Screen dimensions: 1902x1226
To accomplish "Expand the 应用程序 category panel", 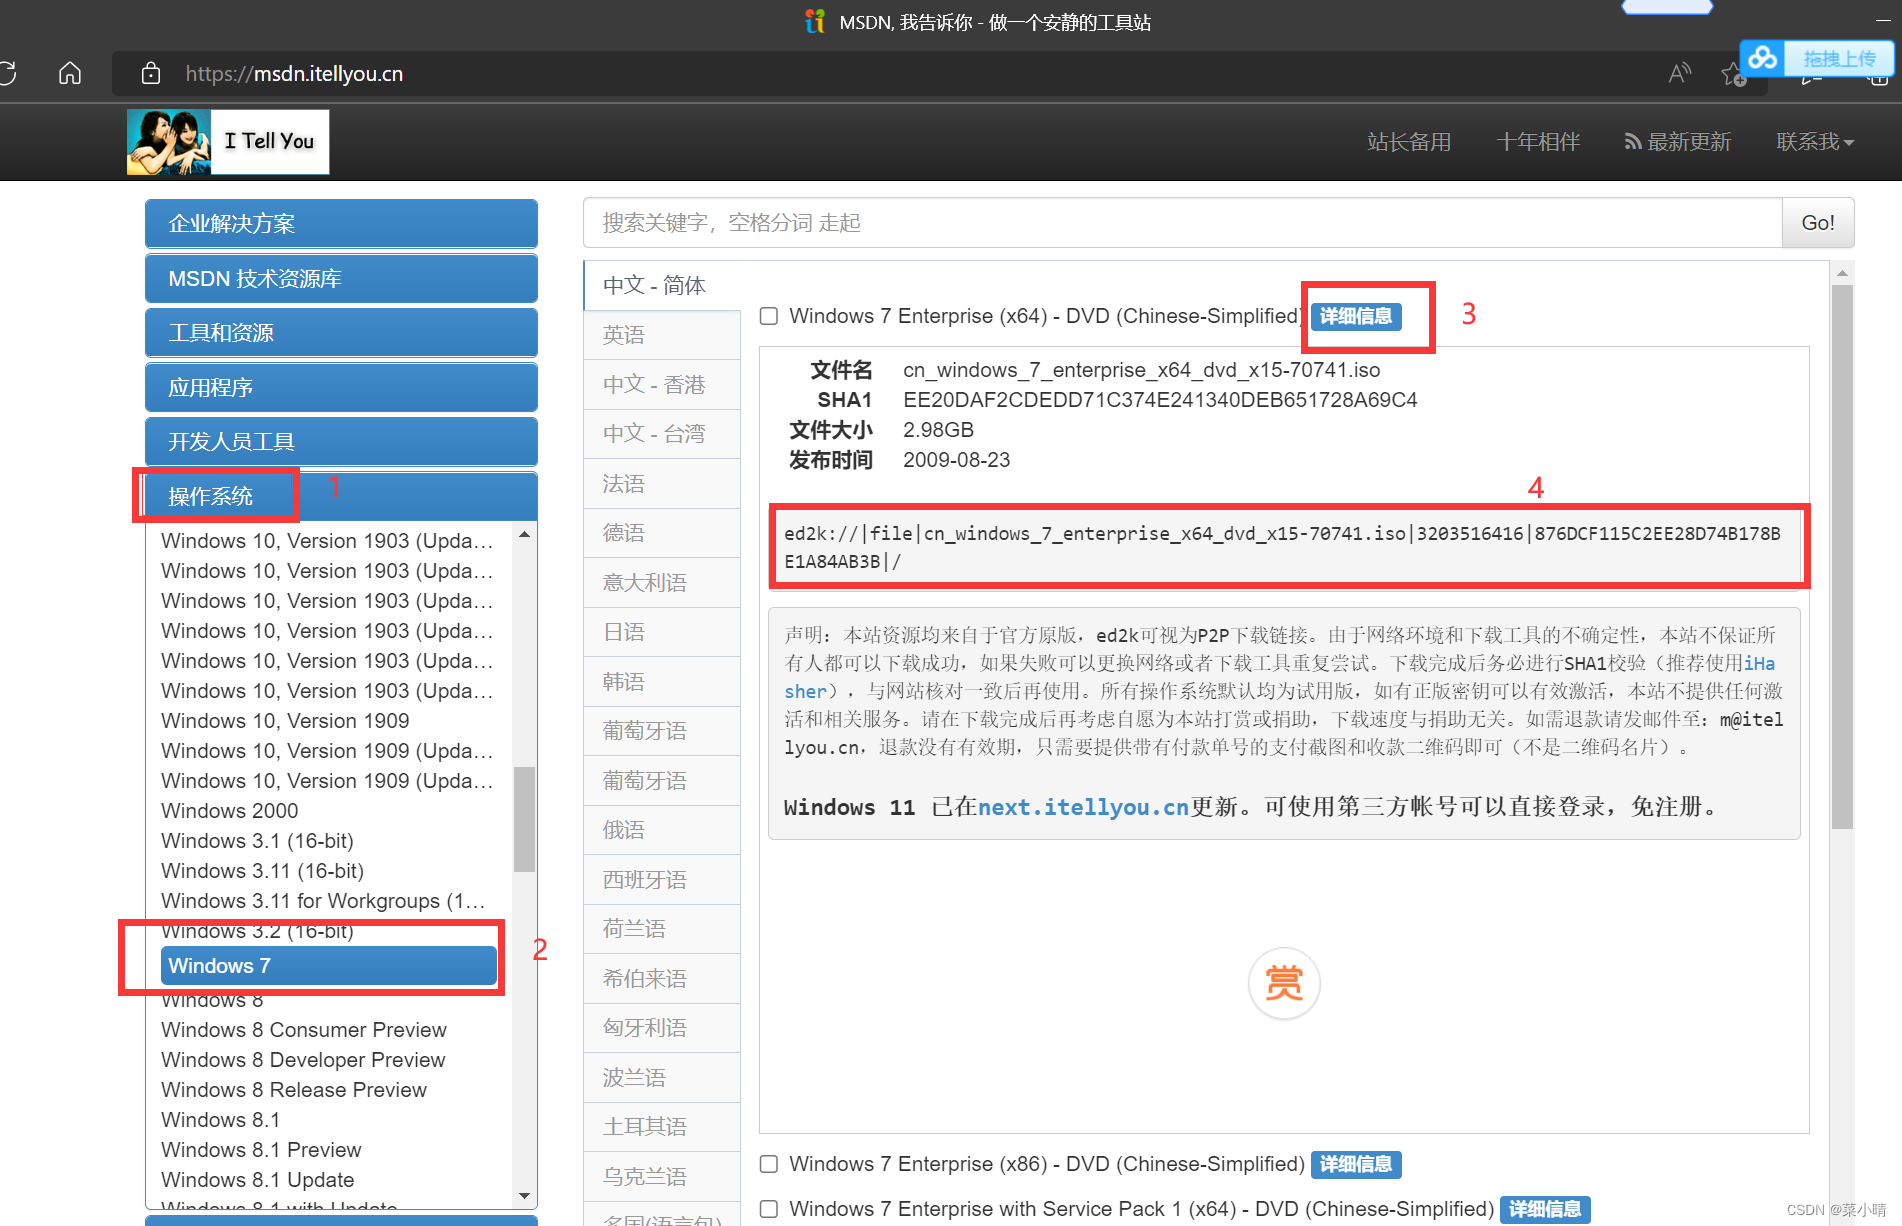I will click(x=341, y=387).
